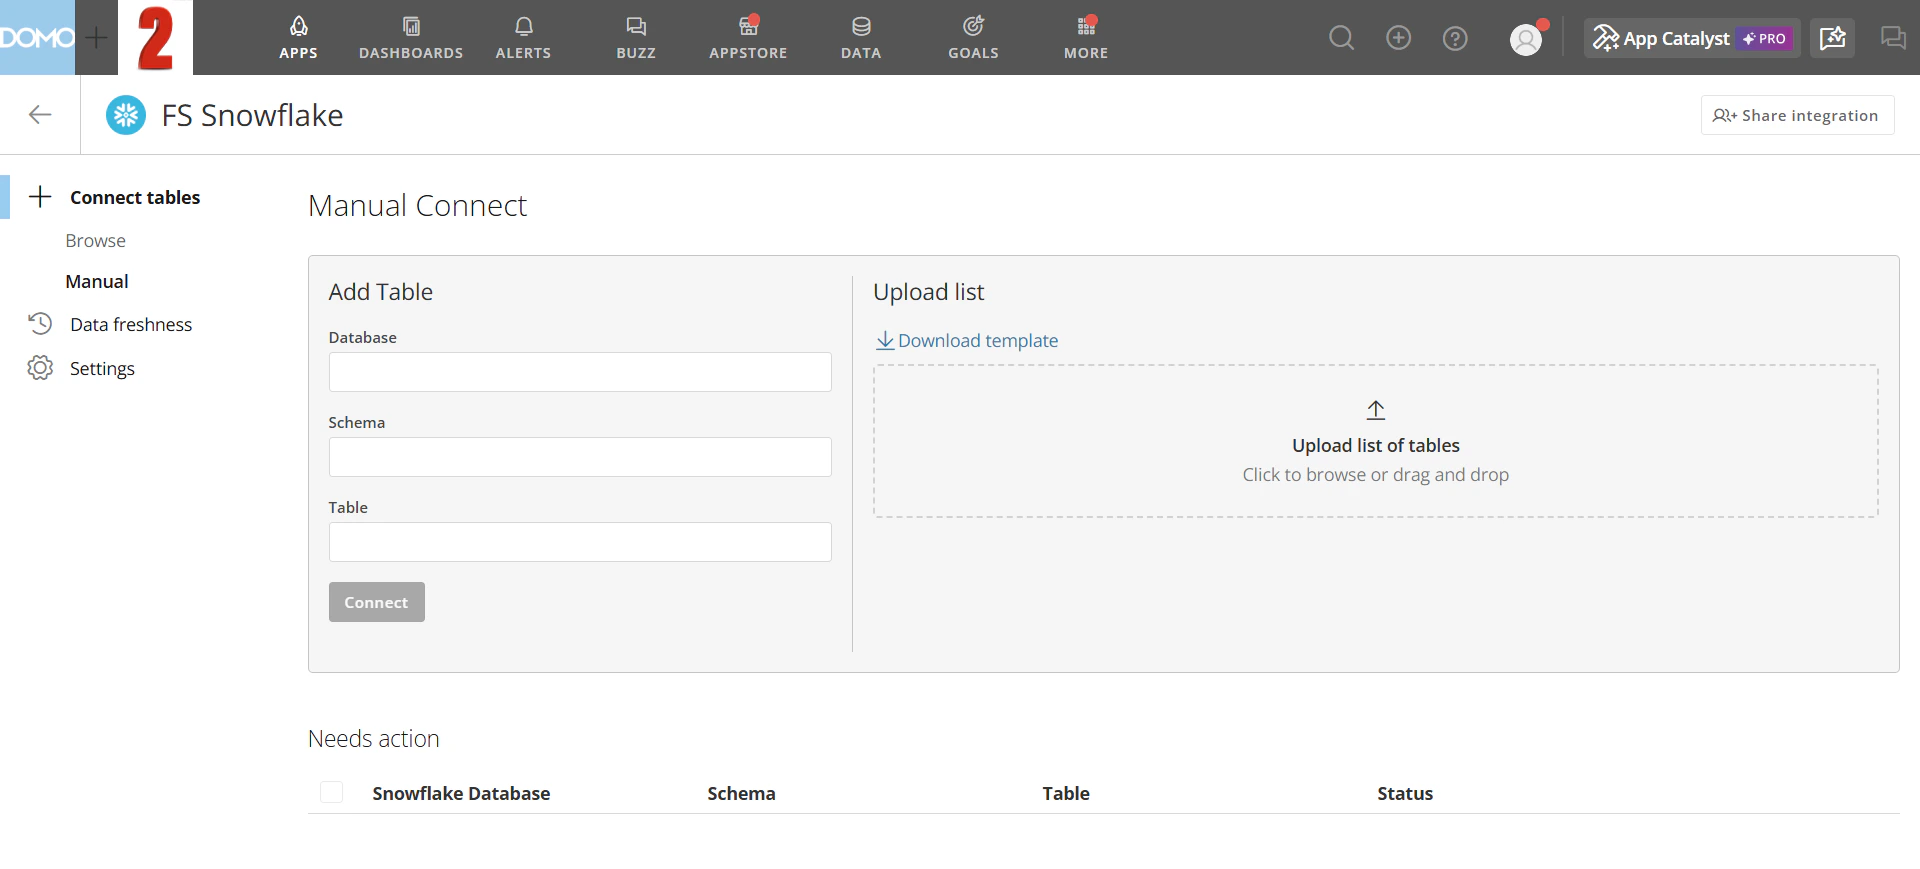This screenshot has width=1920, height=869.
Task: Open the user profile avatar
Action: (1526, 39)
